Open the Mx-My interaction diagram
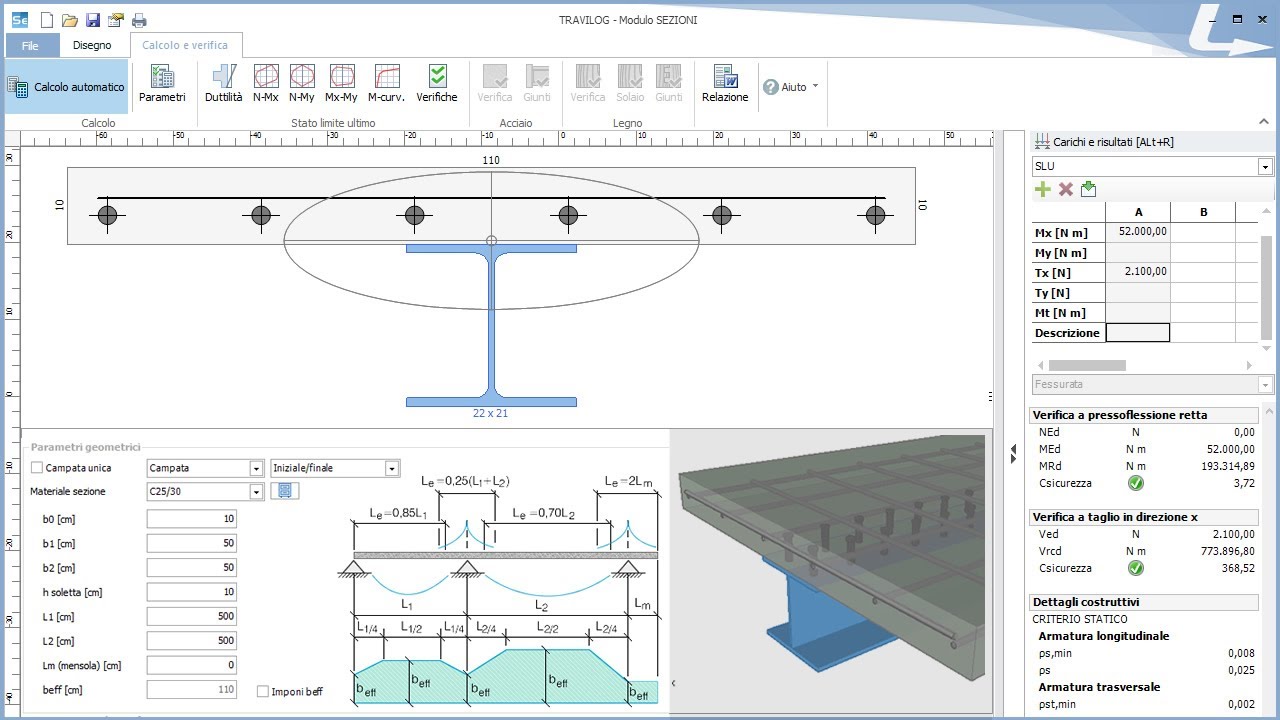 (x=342, y=84)
